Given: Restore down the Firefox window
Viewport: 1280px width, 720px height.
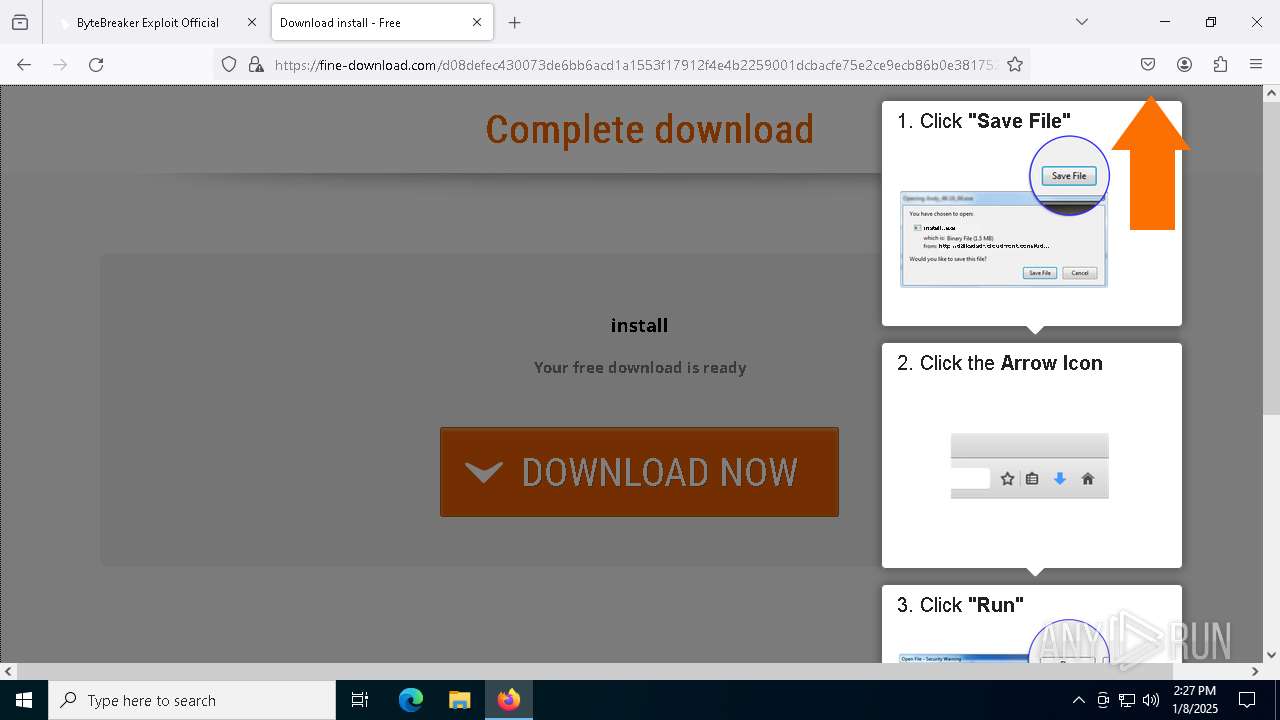Looking at the screenshot, I should coord(1211,22).
